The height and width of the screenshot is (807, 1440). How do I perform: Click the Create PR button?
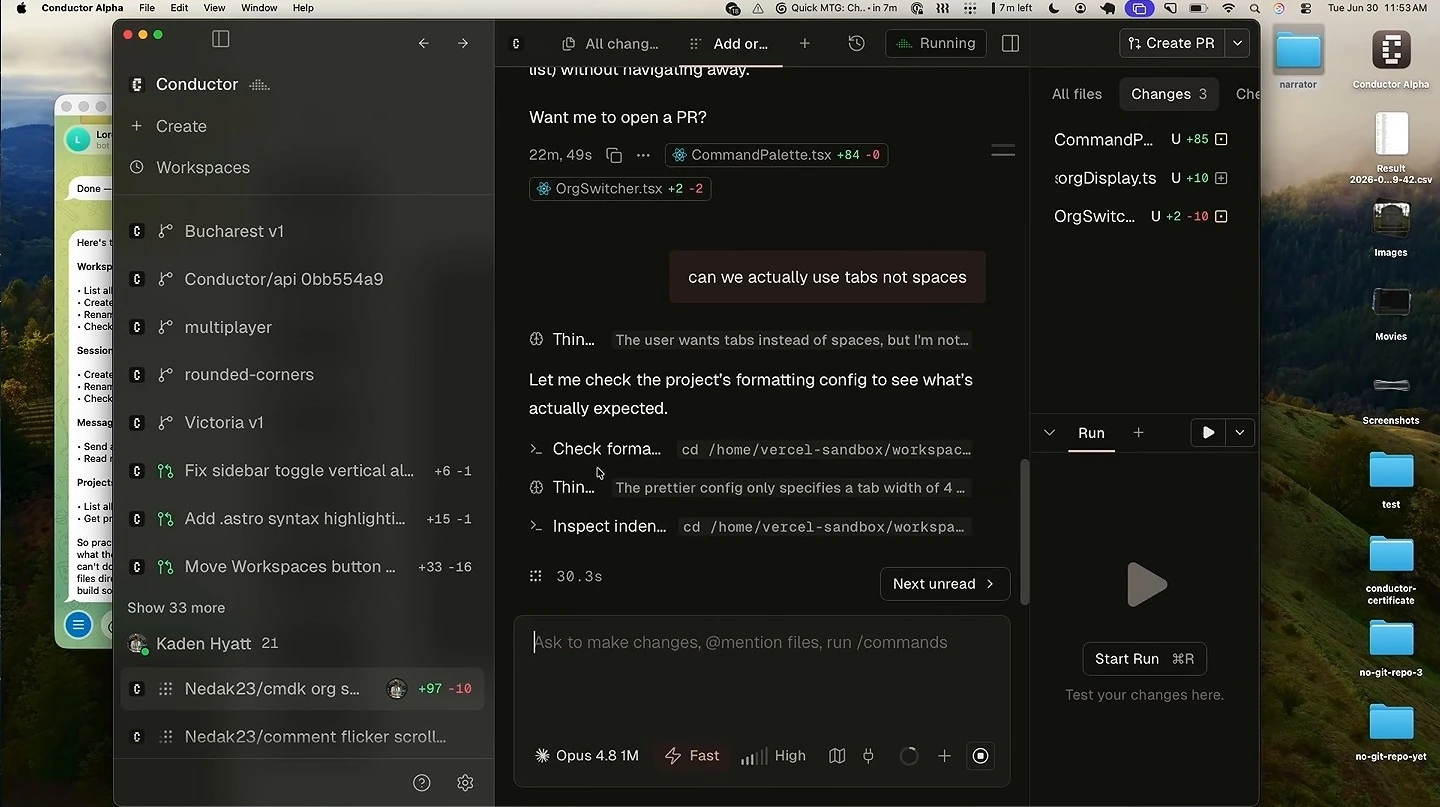coord(1172,43)
